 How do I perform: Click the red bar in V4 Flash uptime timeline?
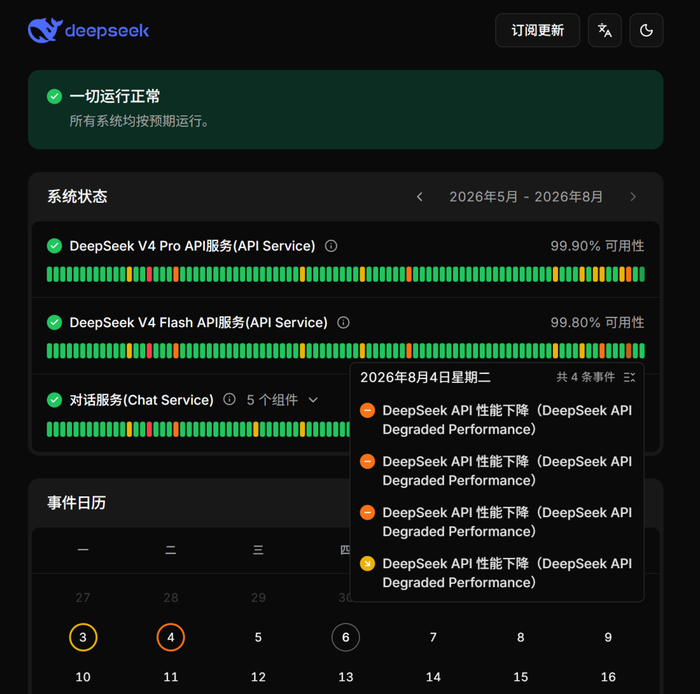[x=150, y=351]
